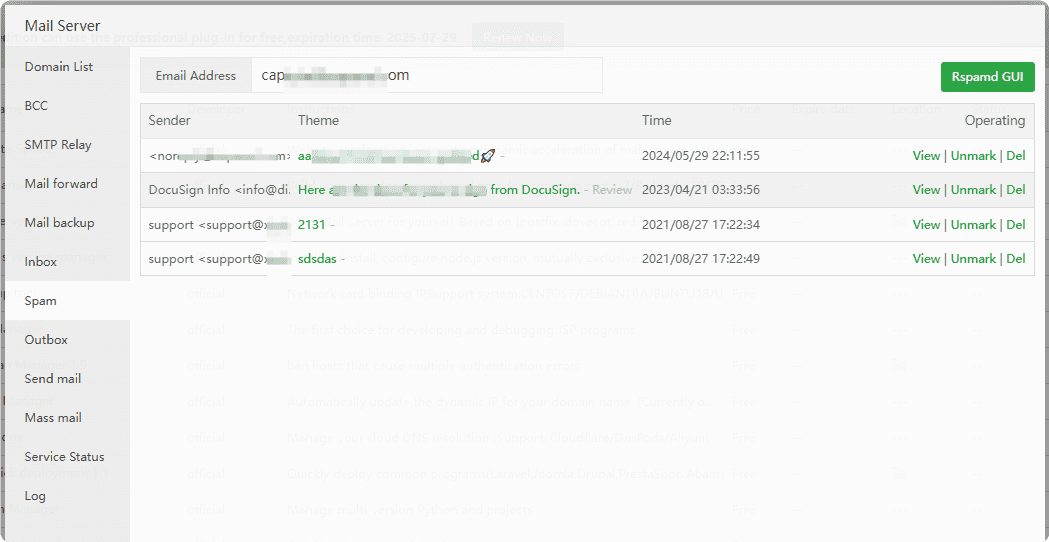1049x542 pixels.
Task: View the sdsdas email
Action: coord(926,258)
